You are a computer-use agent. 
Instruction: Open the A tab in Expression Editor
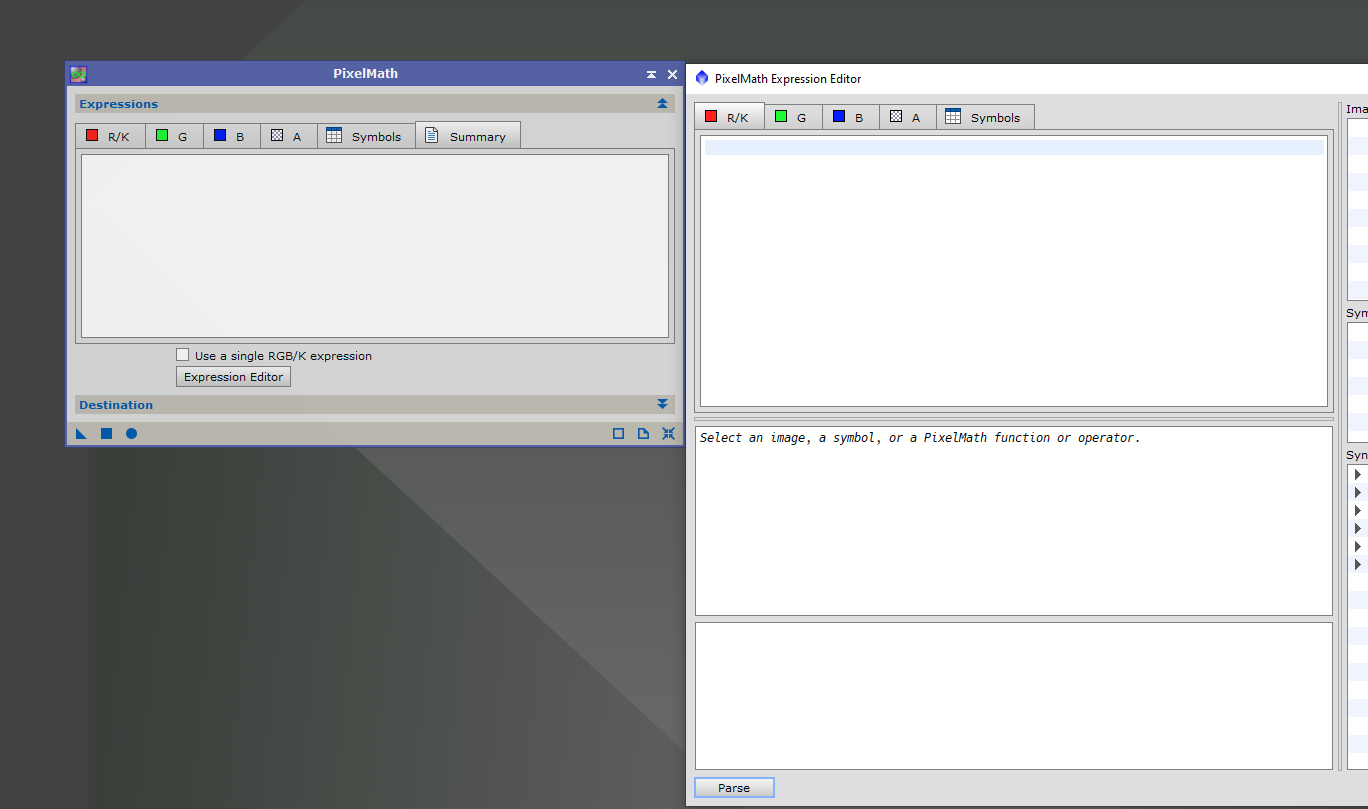tap(908, 117)
